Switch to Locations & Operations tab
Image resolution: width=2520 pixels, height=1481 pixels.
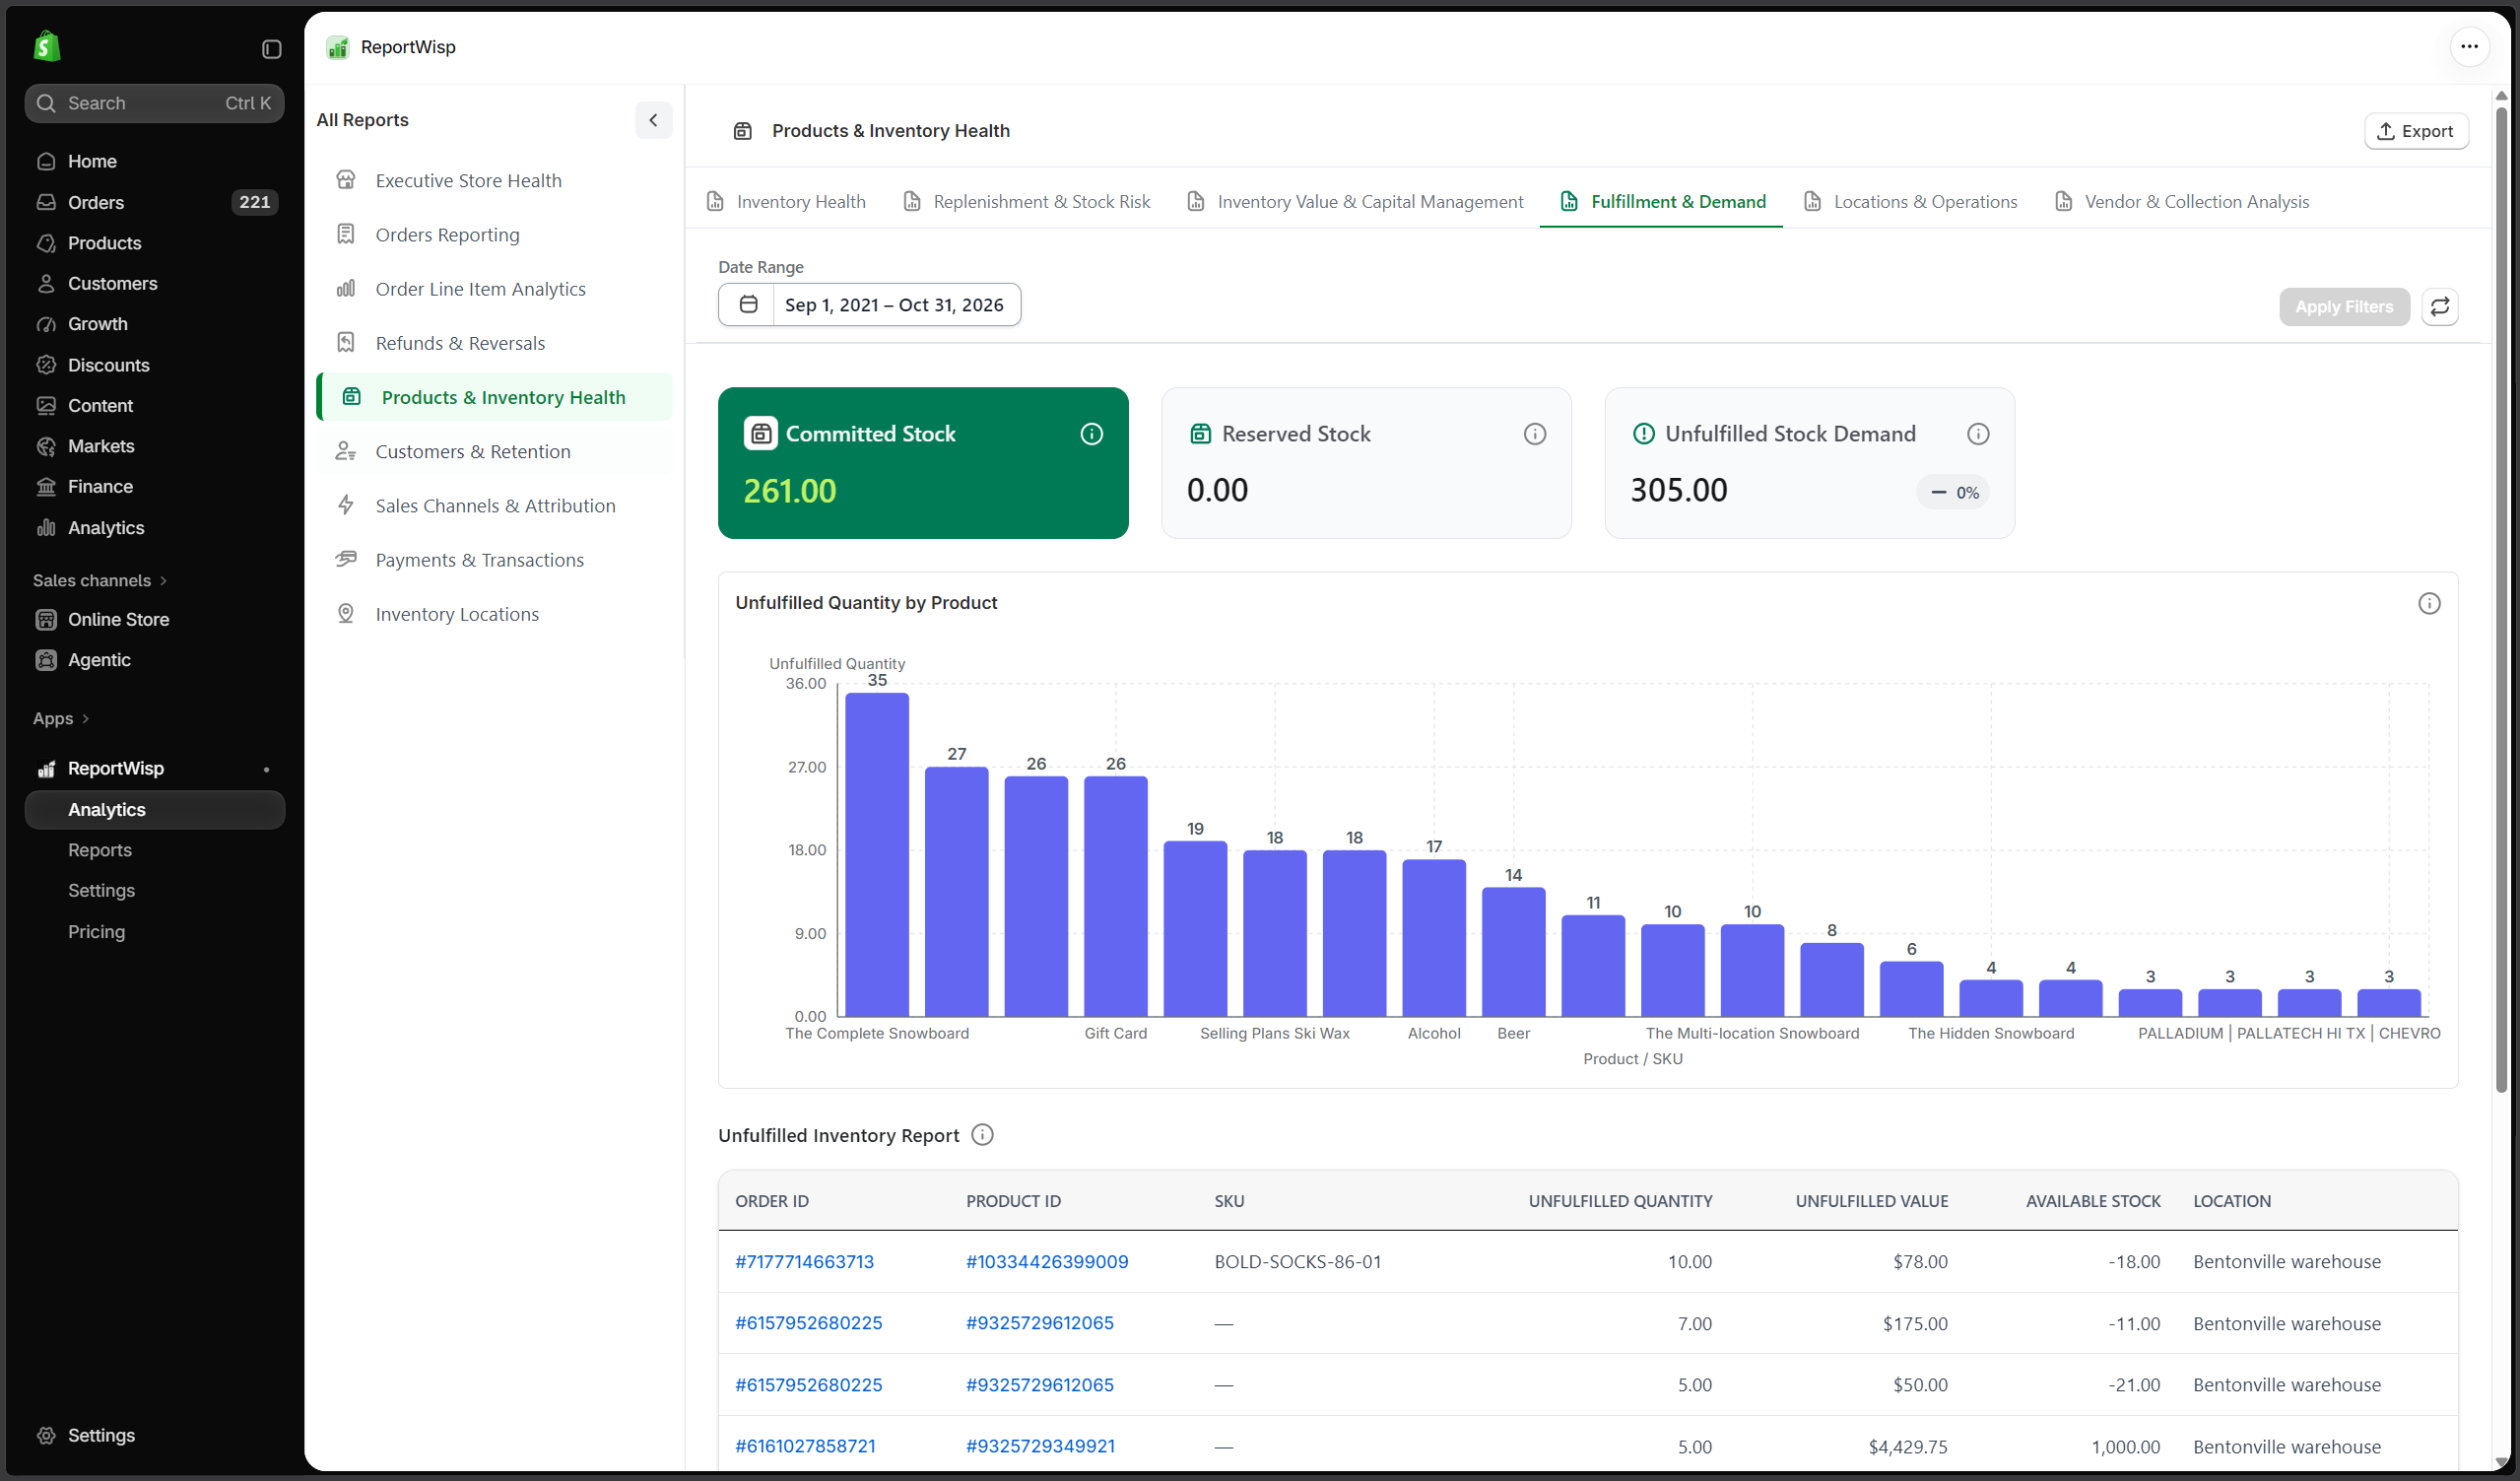pyautogui.click(x=1910, y=201)
